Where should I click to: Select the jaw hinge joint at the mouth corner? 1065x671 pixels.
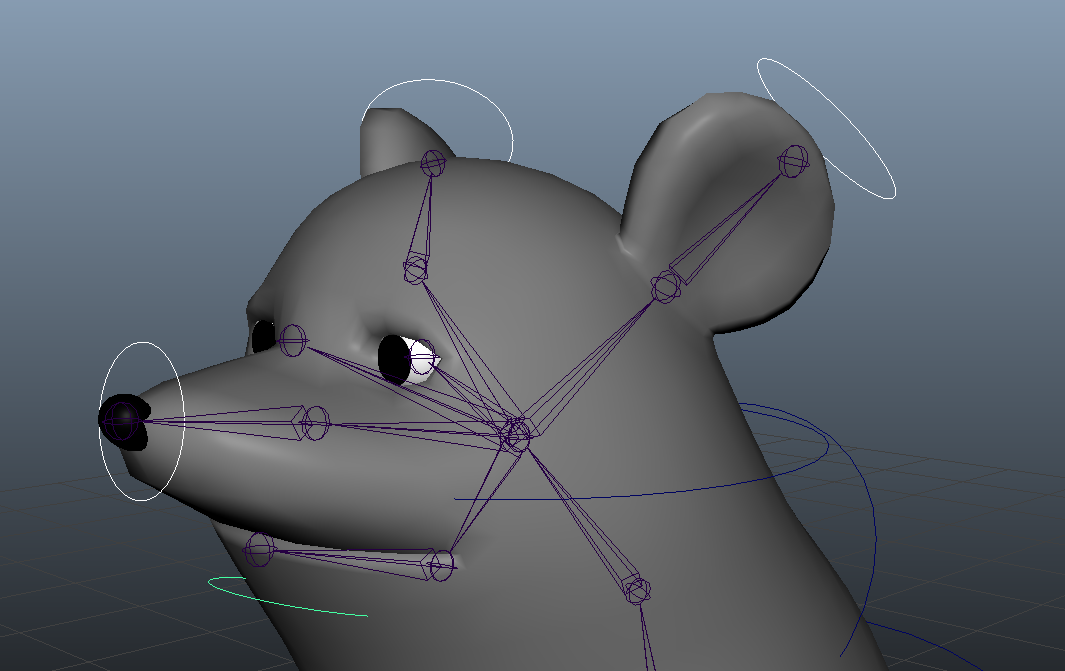pyautogui.click(x=440, y=566)
